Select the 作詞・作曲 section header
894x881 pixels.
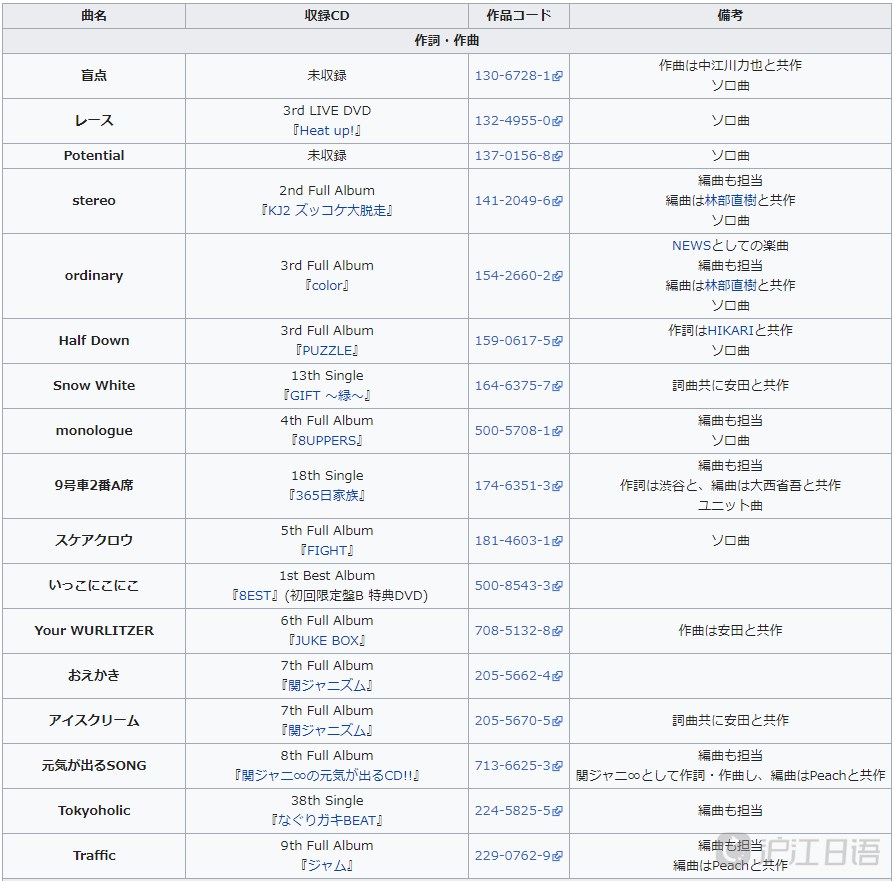tap(447, 41)
